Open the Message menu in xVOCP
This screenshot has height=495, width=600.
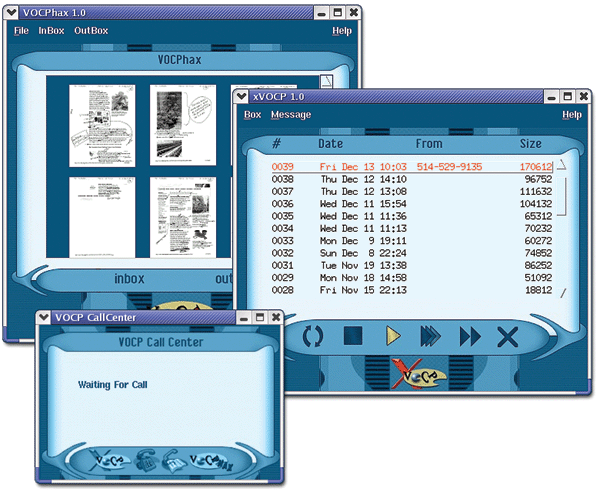coord(291,115)
